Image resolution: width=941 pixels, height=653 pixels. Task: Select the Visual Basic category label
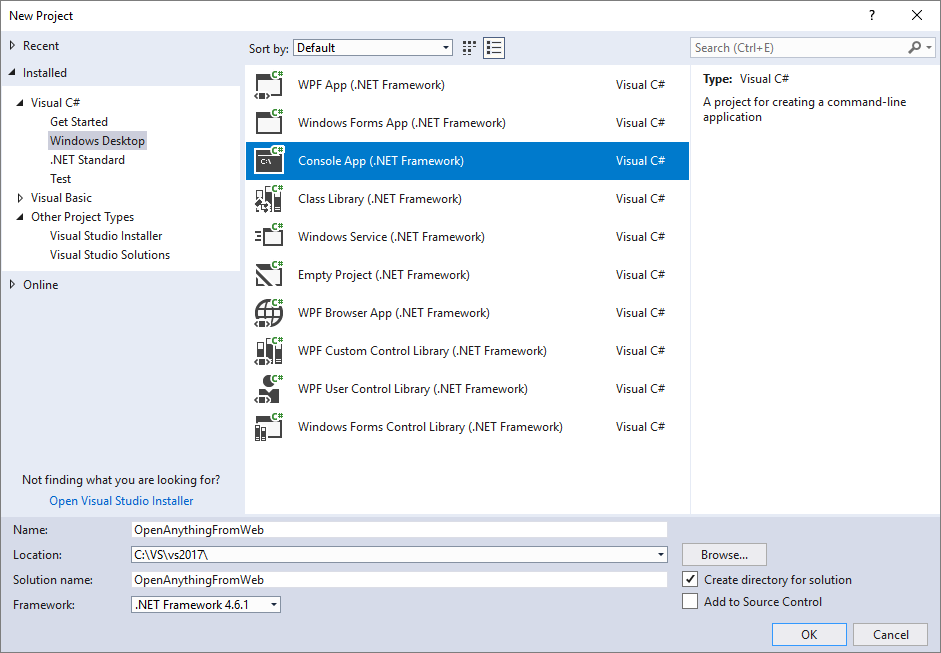tap(61, 197)
